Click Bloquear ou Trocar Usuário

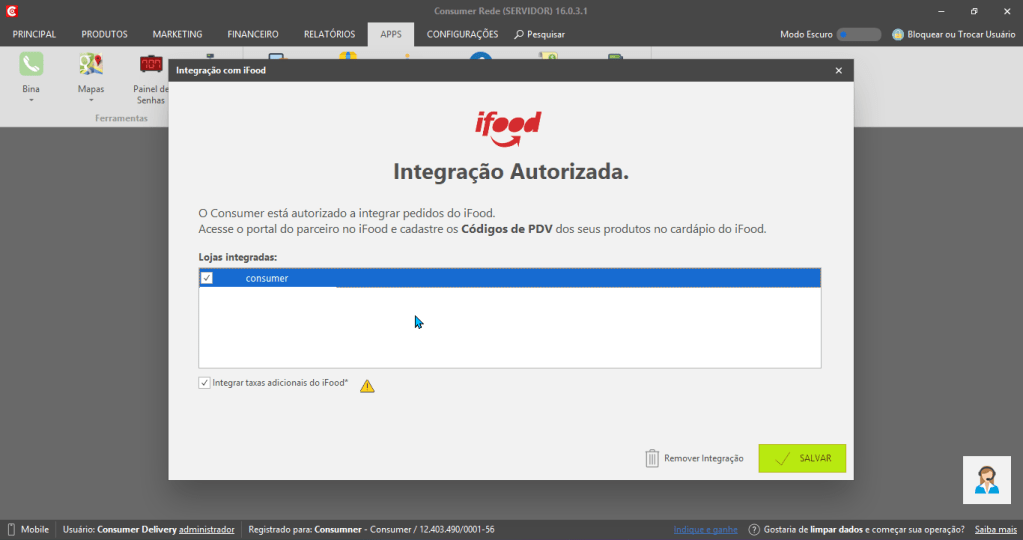tap(961, 35)
